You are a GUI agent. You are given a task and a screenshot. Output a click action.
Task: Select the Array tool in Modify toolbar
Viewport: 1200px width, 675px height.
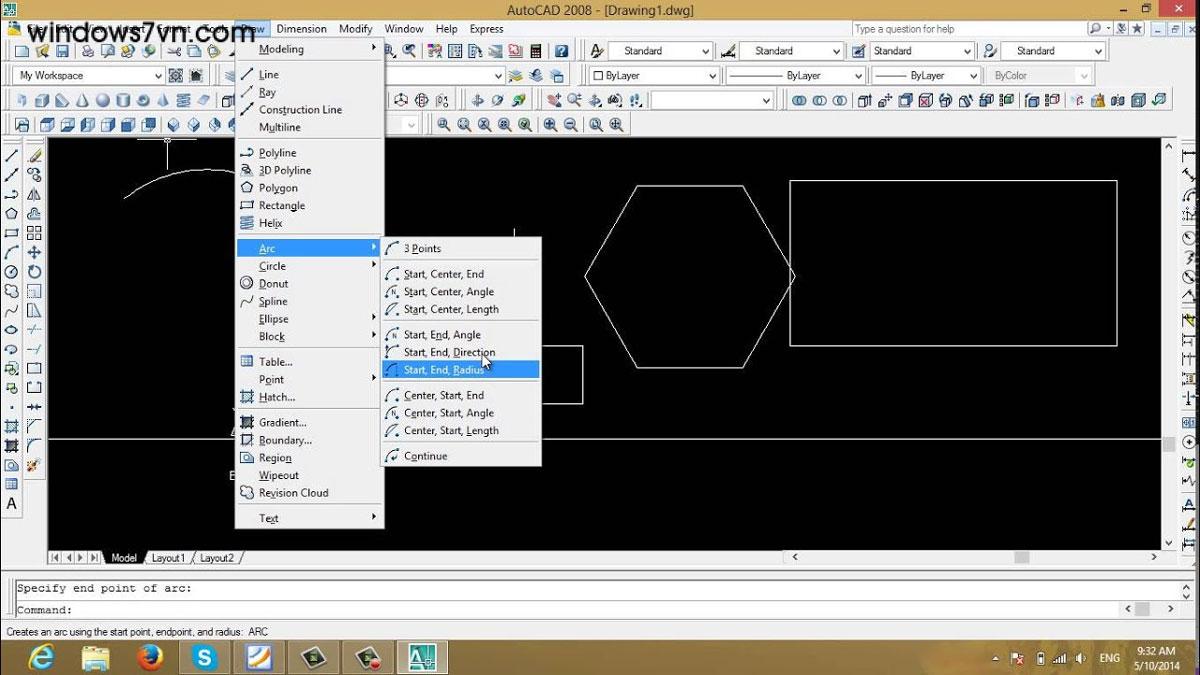pos(35,232)
